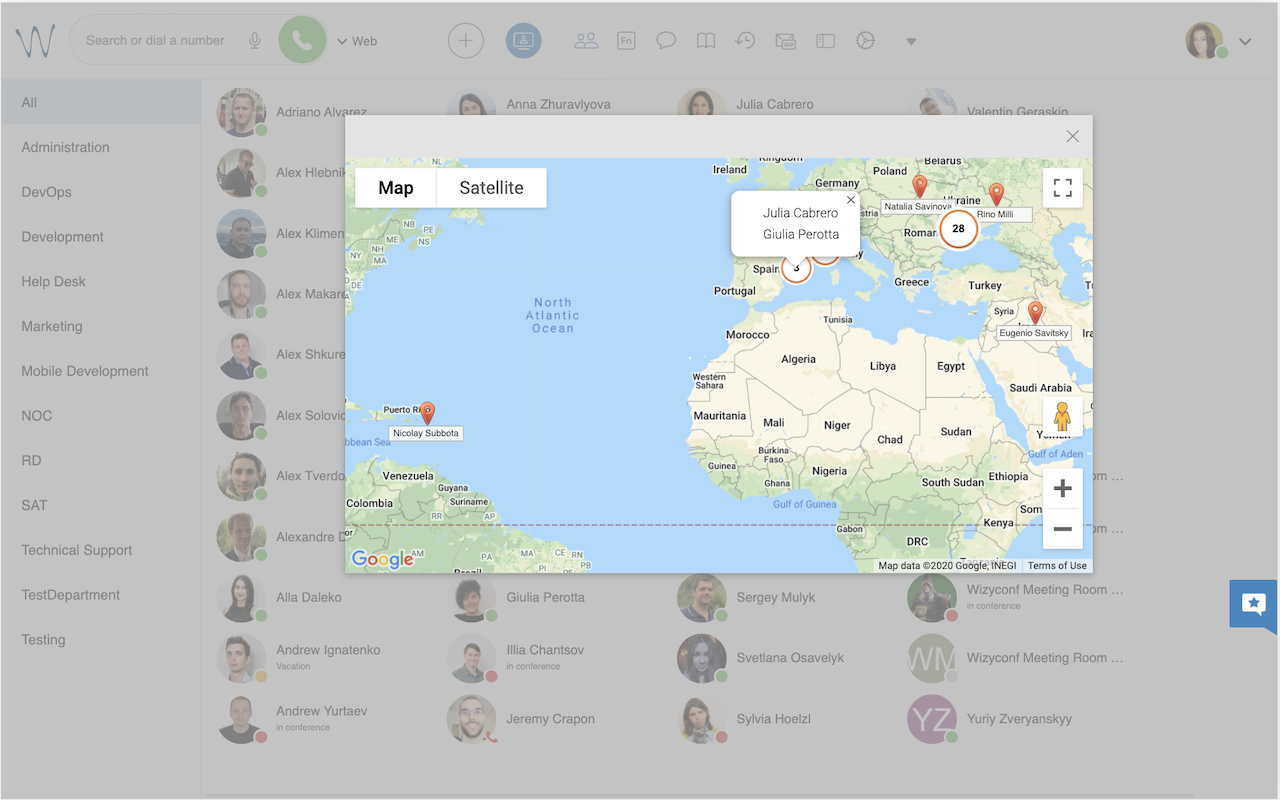Select Technical Support department
This screenshot has width=1280, height=800.
[77, 550]
